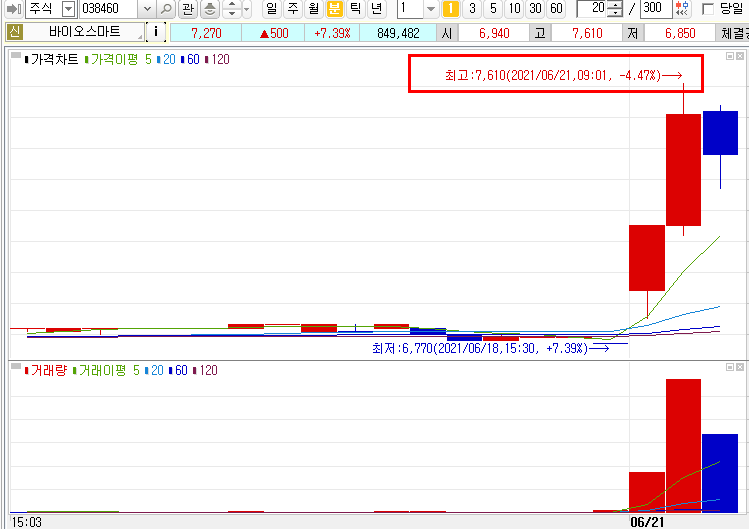Select the 30-minute interval button

click(x=535, y=9)
